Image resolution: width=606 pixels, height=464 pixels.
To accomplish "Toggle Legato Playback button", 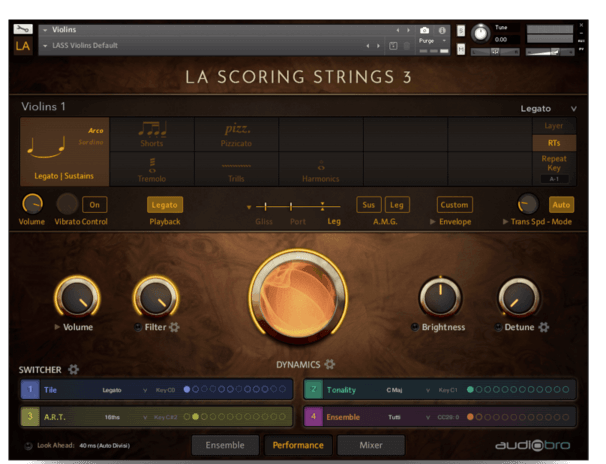I will (x=165, y=205).
